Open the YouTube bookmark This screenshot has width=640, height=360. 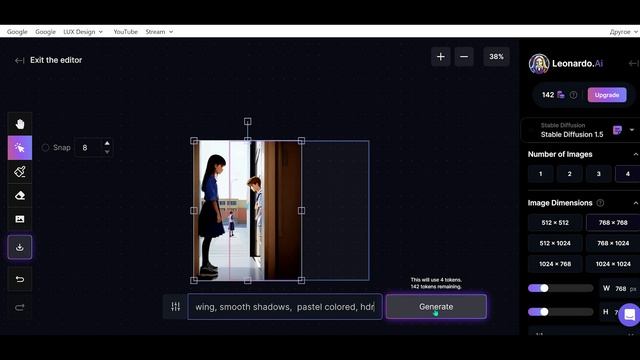point(125,31)
